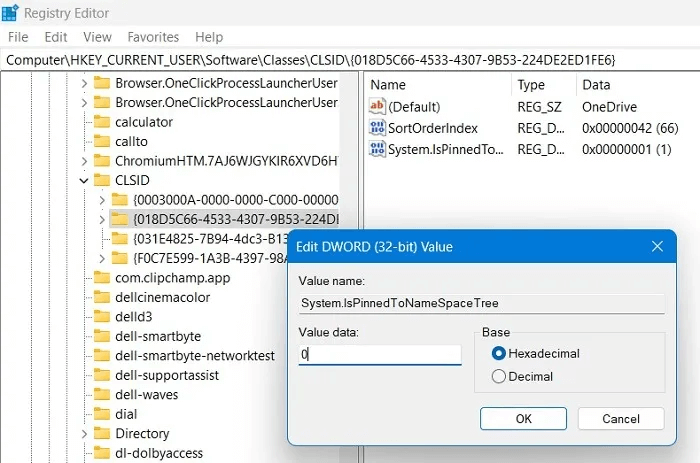
Task: Expand the ChromiumHTM.7AJ6WJGYKIR6XVD6H key
Action: pos(84,161)
